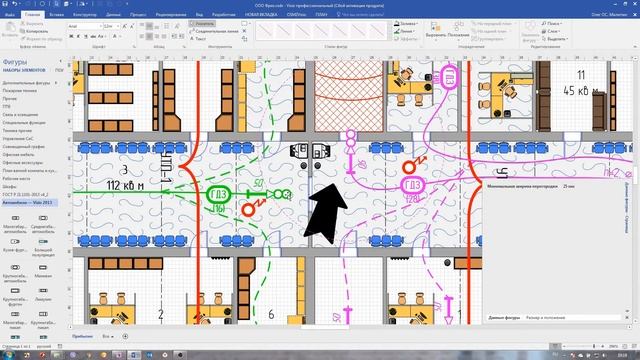Image resolution: width=640 pixels, height=360 pixels.
Task: Click the Paste (Вставить) icon
Action: [x=9, y=29]
